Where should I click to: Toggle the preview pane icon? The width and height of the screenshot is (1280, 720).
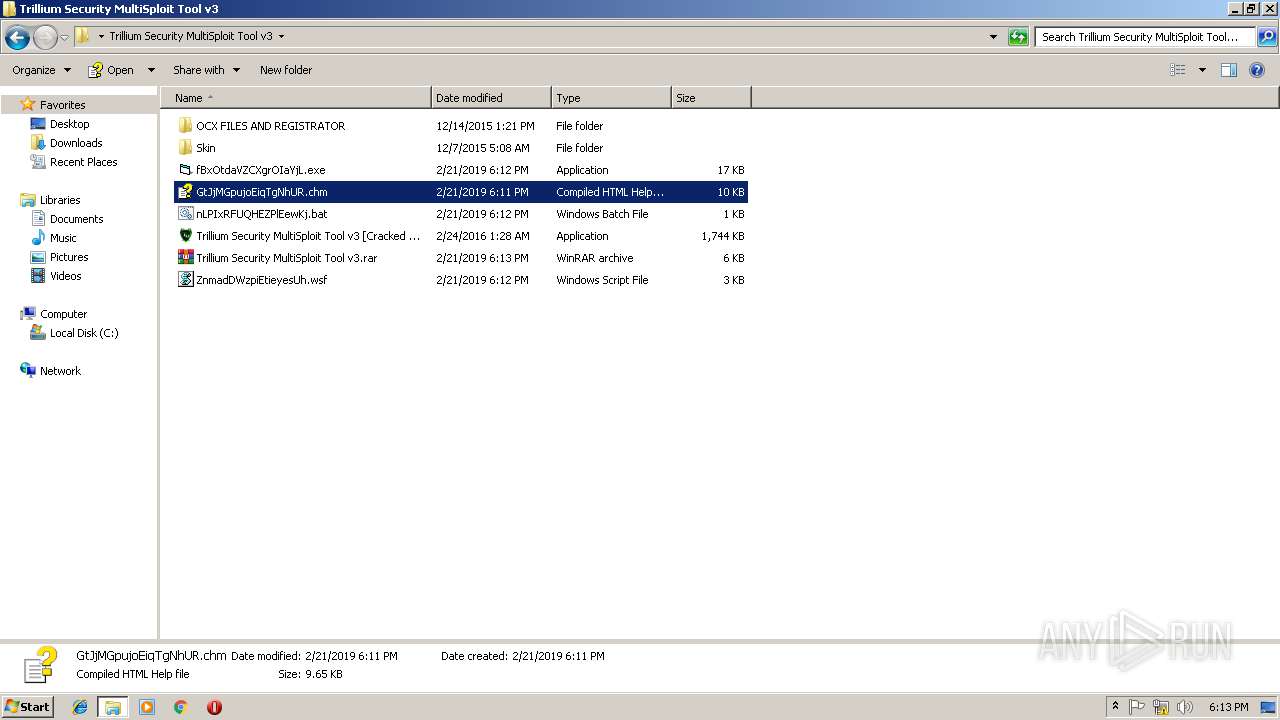1229,70
